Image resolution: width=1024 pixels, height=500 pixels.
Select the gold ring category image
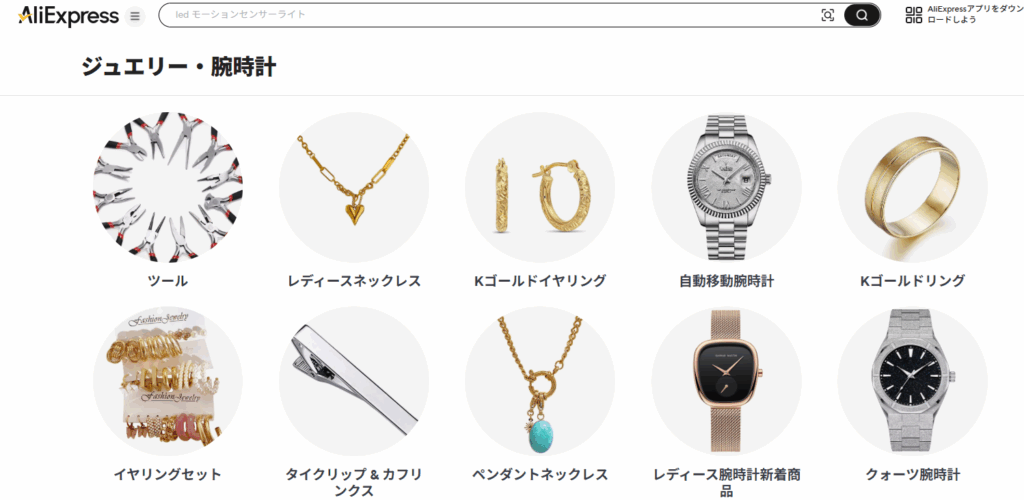tap(912, 187)
